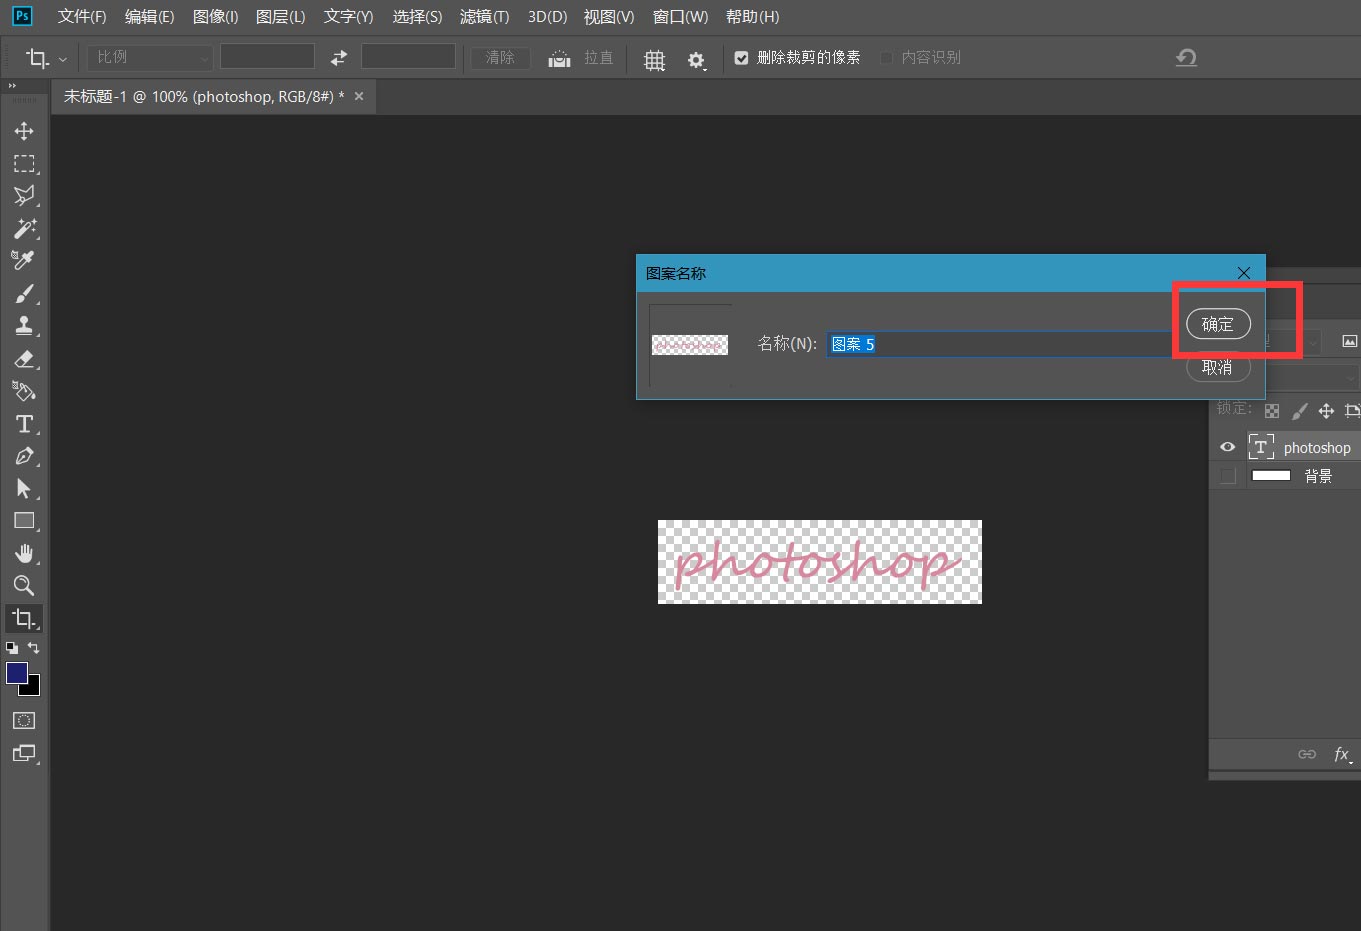1361x931 pixels.
Task: Hide the photoshop text layer
Action: click(x=1227, y=447)
